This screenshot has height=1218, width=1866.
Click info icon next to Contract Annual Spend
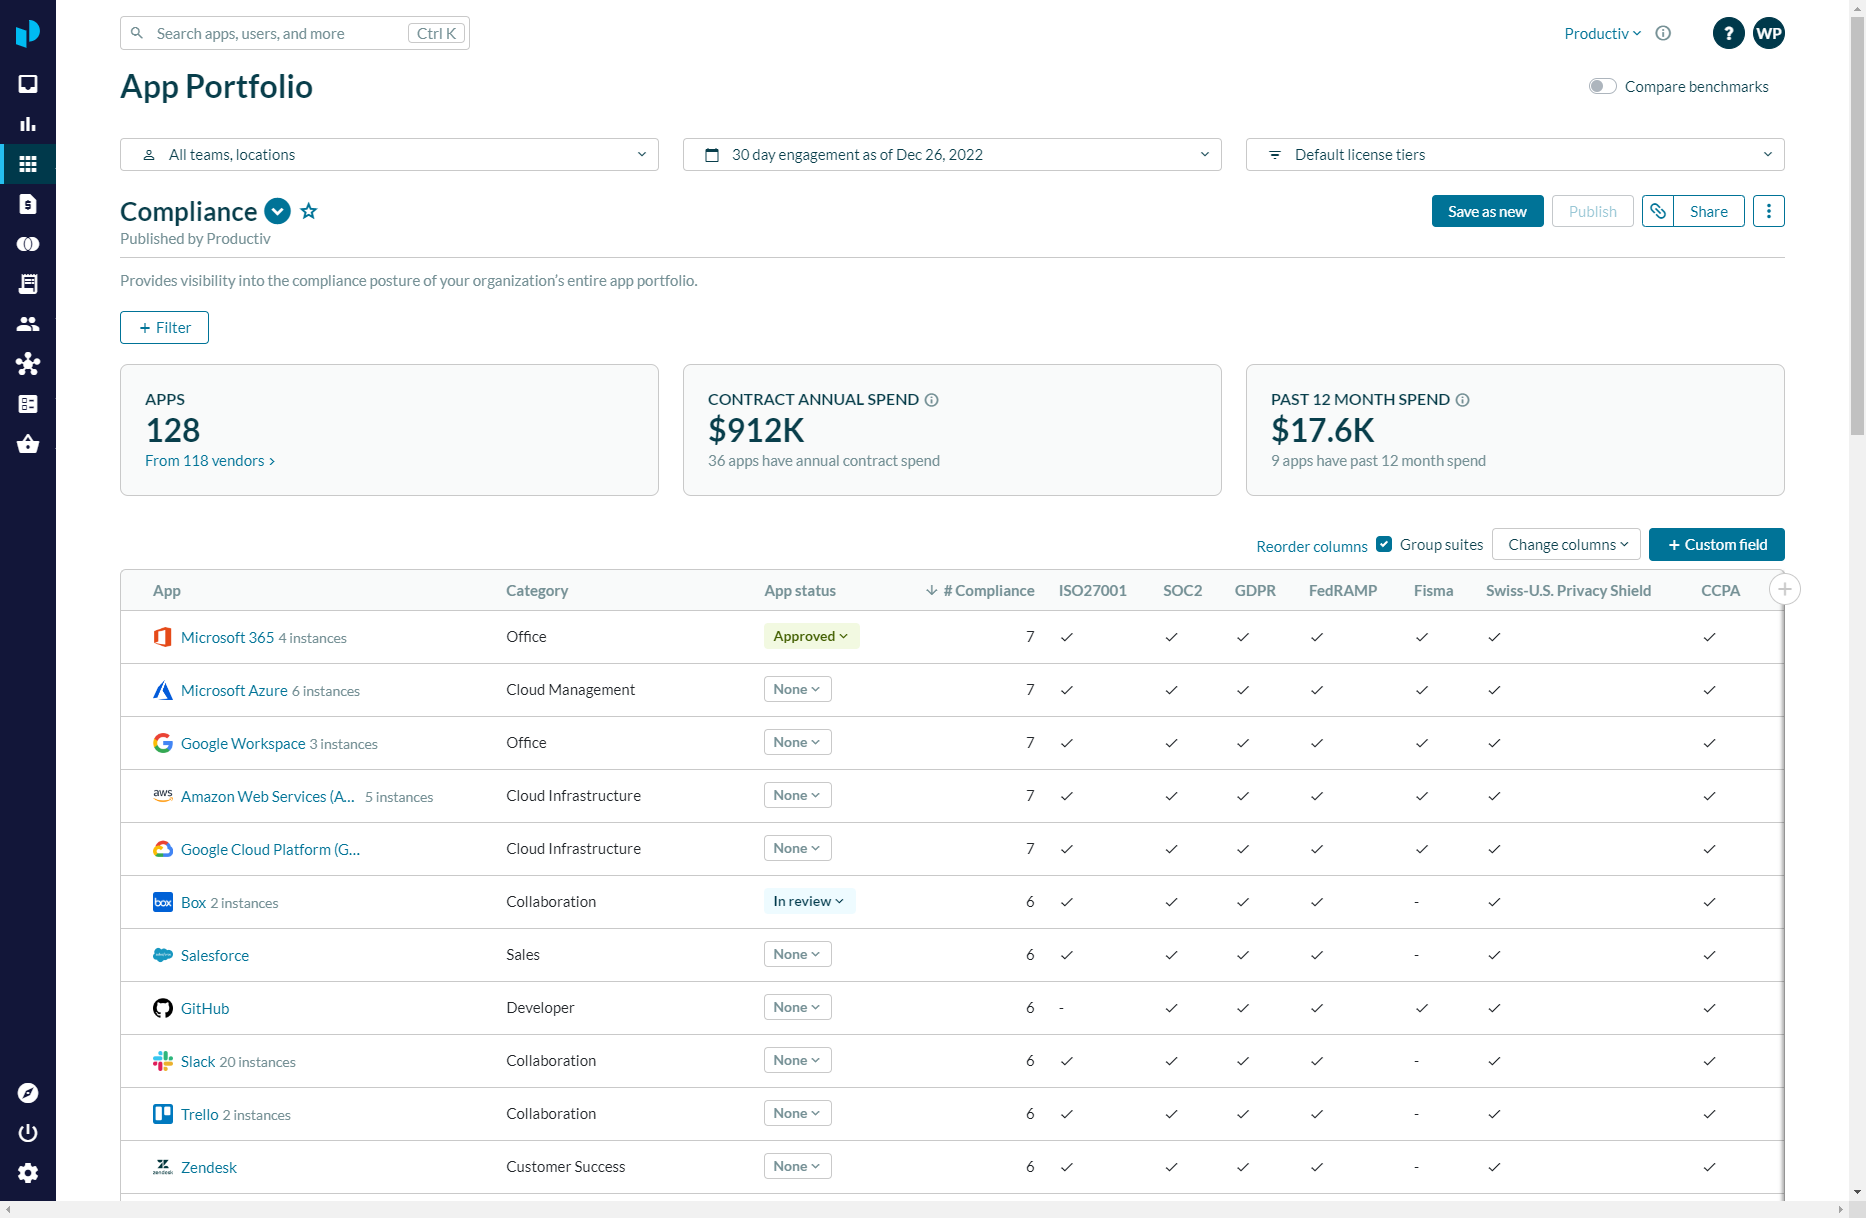(x=931, y=400)
